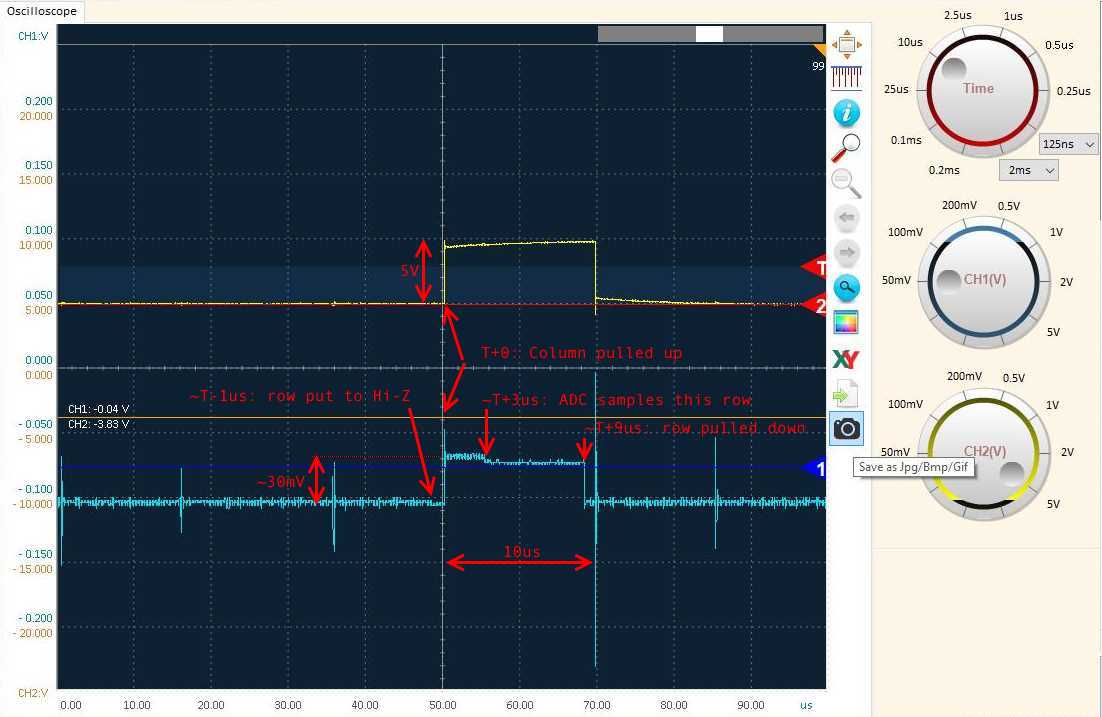Viewport: 1102px width, 717px height.
Task: Click the red channel 2 zero marker
Action: (815, 305)
